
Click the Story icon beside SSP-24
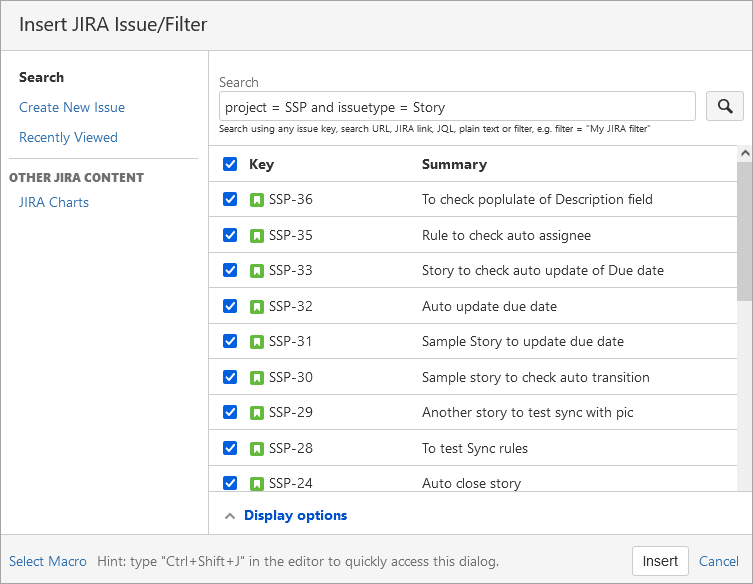(257, 483)
